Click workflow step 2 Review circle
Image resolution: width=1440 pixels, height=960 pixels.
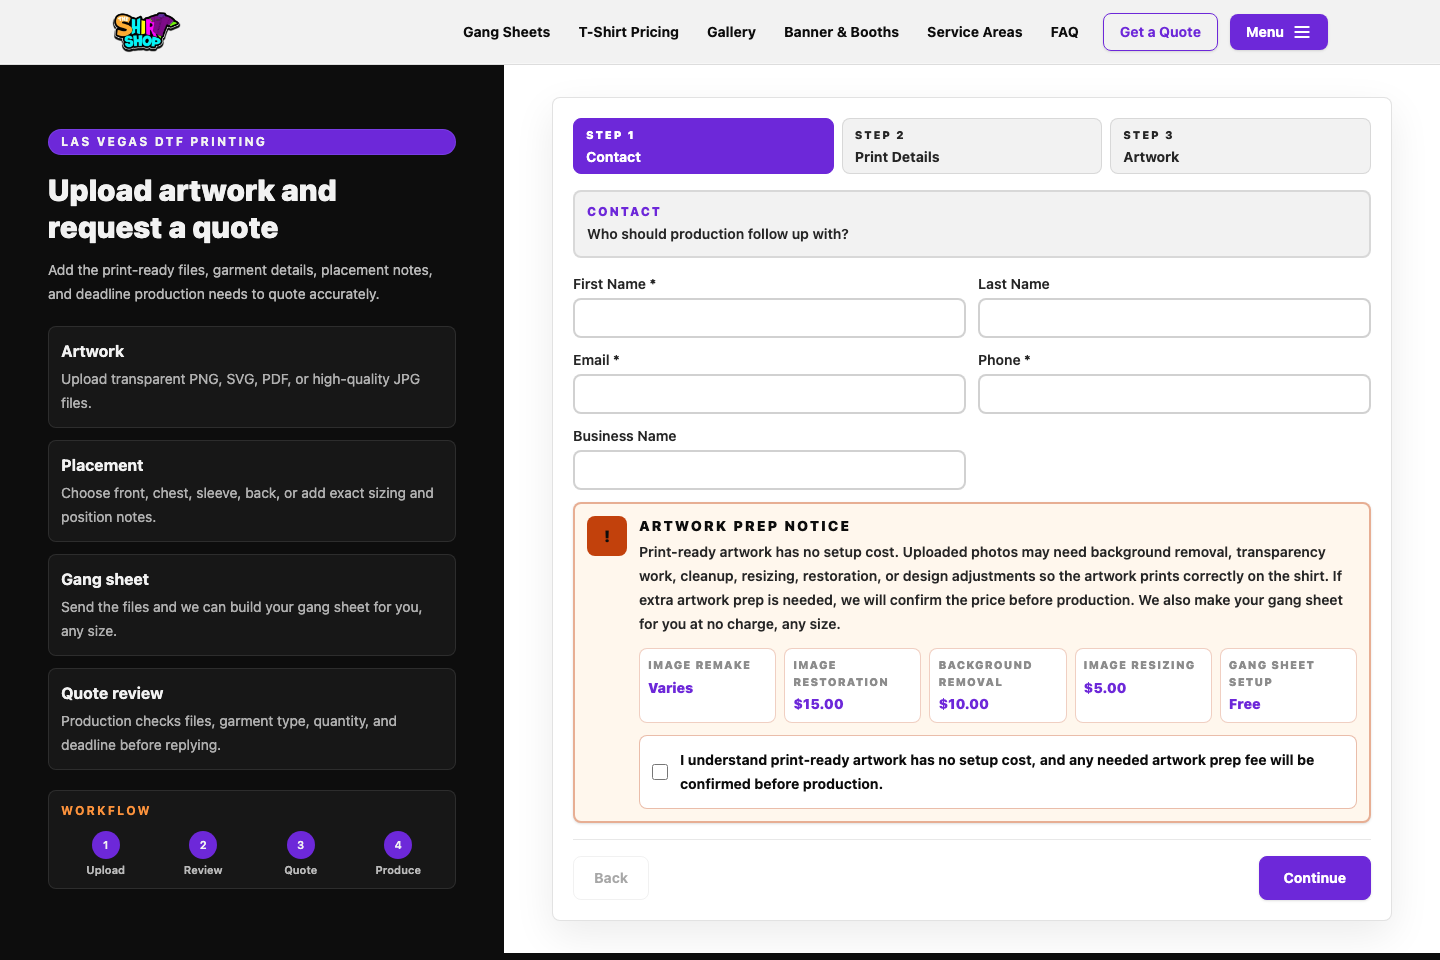pyautogui.click(x=203, y=845)
